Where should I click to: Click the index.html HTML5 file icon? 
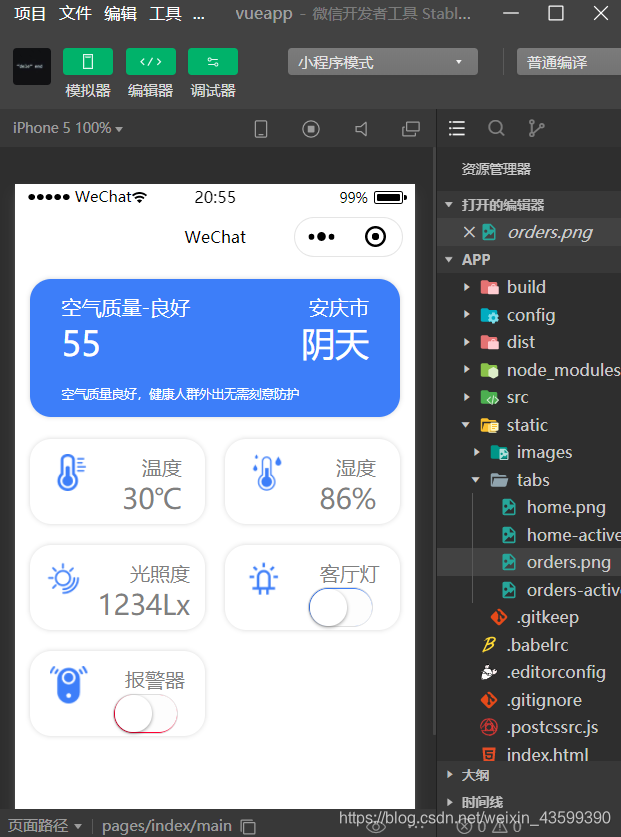point(489,755)
